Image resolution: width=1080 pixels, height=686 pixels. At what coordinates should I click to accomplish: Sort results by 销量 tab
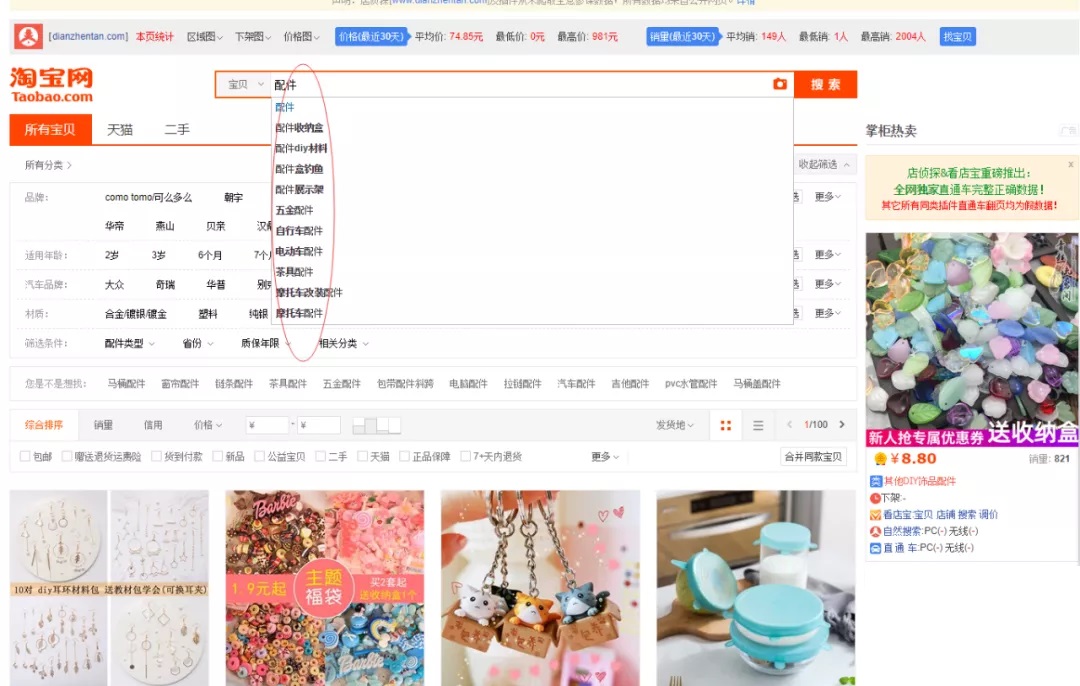[103, 425]
